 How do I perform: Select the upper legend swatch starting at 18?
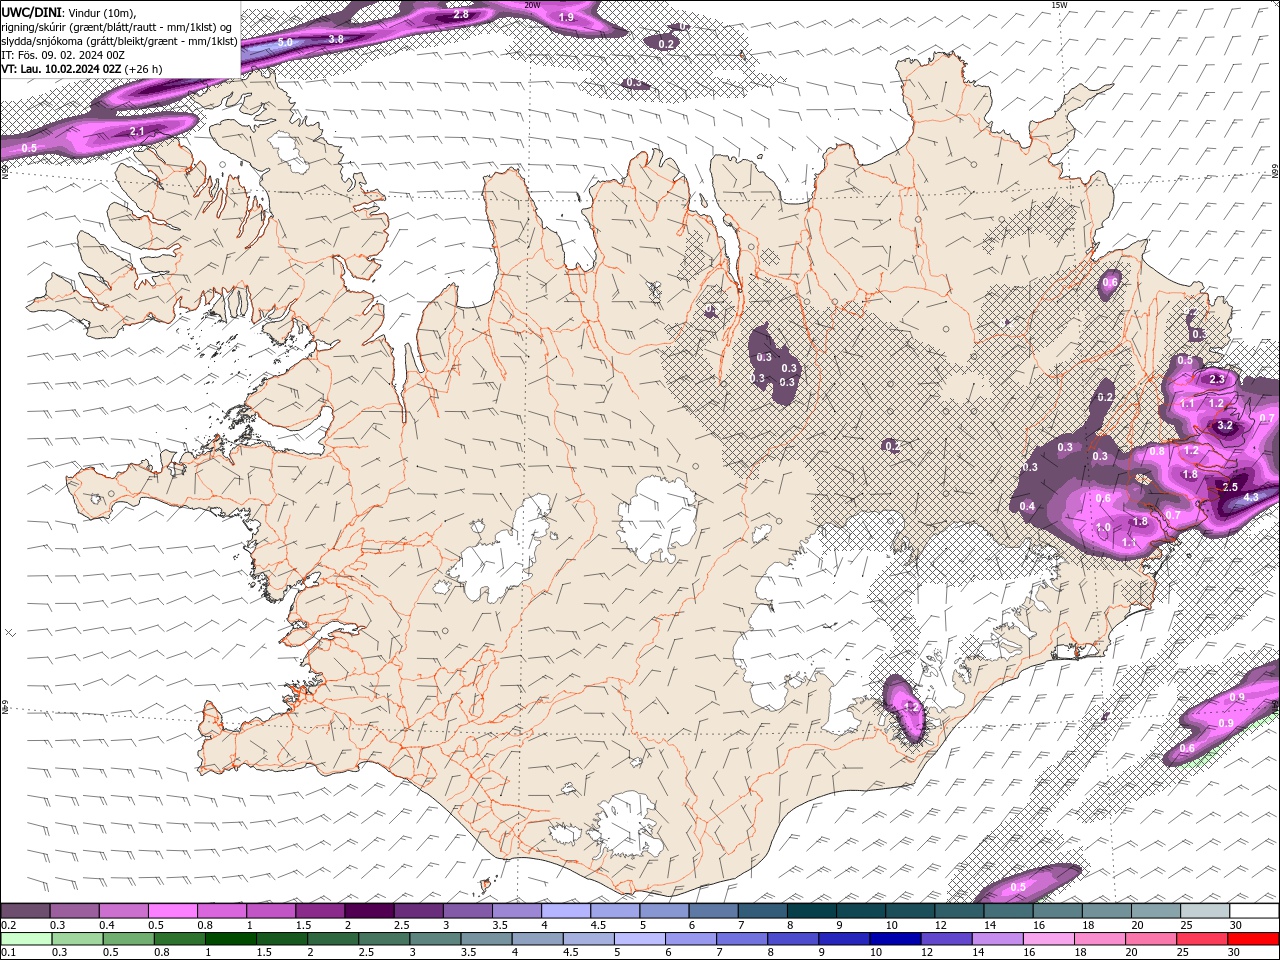[1107, 911]
